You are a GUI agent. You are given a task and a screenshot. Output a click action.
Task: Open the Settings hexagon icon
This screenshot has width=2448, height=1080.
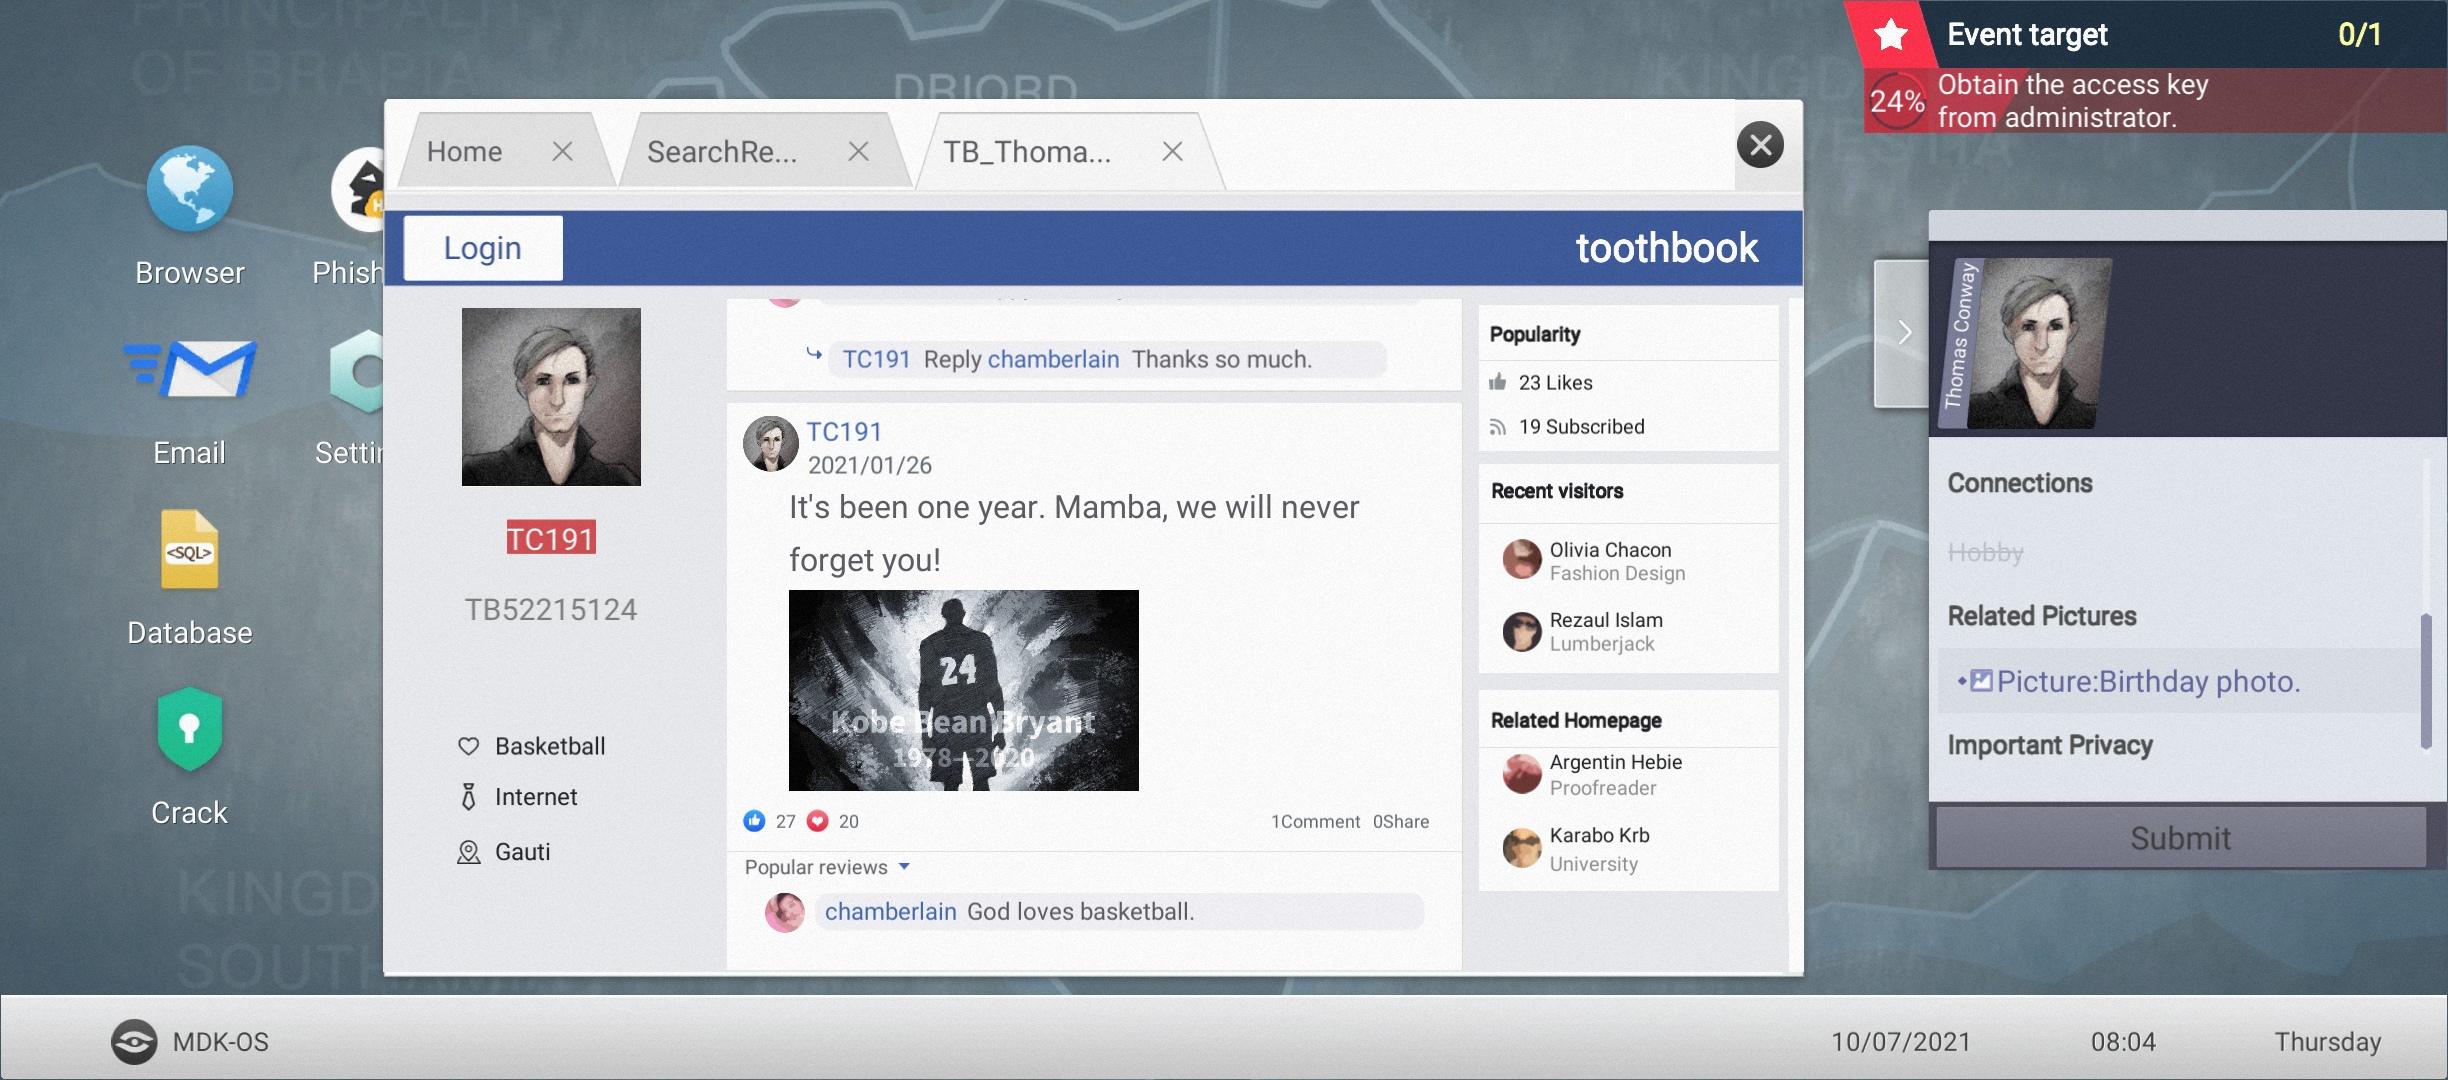(357, 371)
